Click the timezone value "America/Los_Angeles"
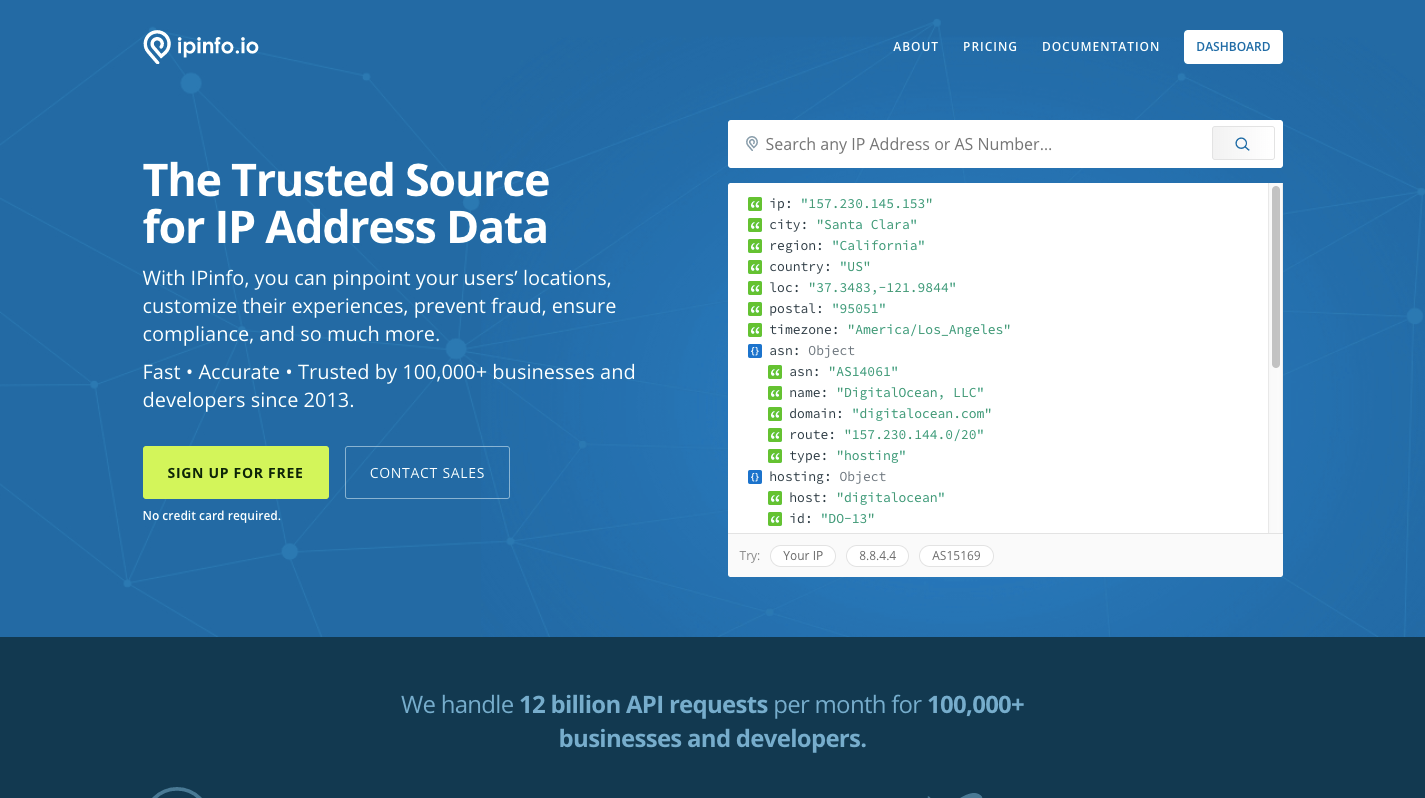 (930, 330)
